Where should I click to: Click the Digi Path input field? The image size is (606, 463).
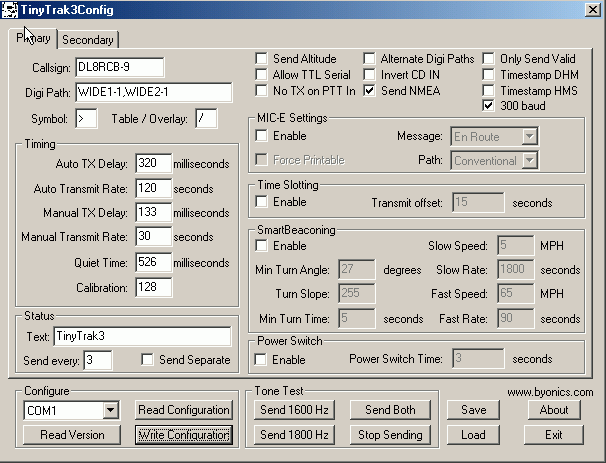click(x=154, y=92)
